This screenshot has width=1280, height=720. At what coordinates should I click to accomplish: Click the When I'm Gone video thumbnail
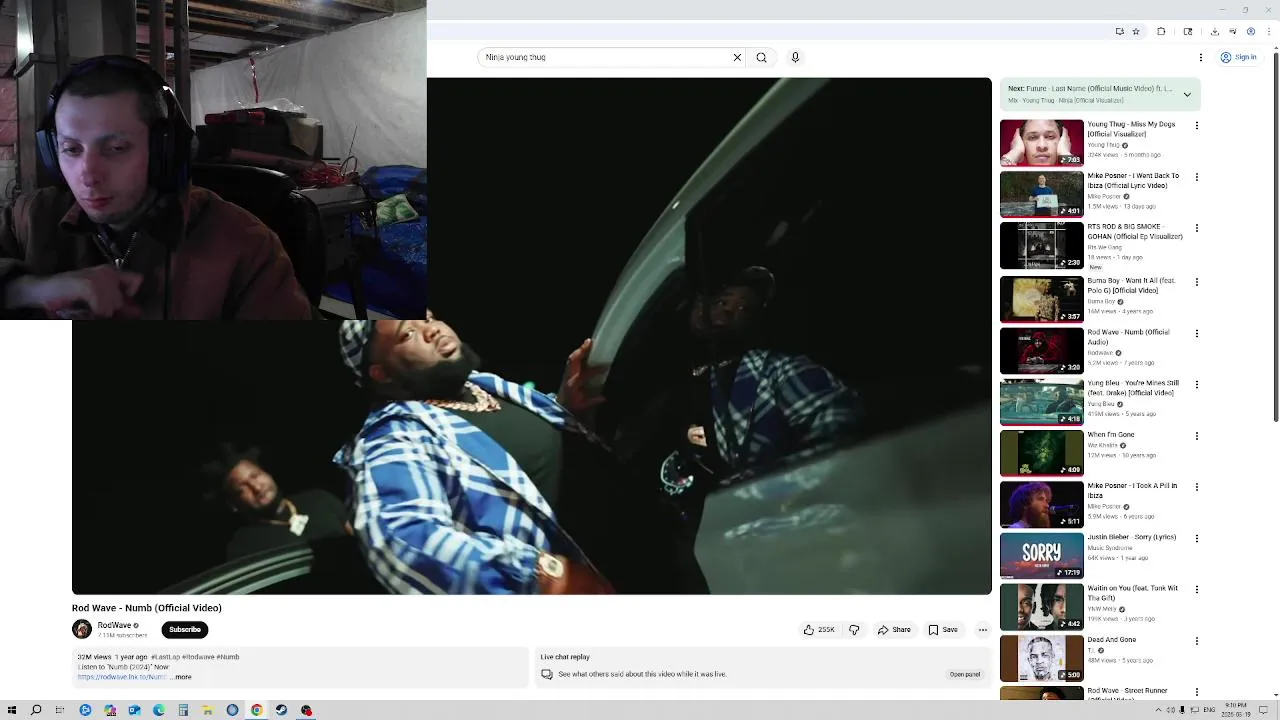[x=1042, y=453]
